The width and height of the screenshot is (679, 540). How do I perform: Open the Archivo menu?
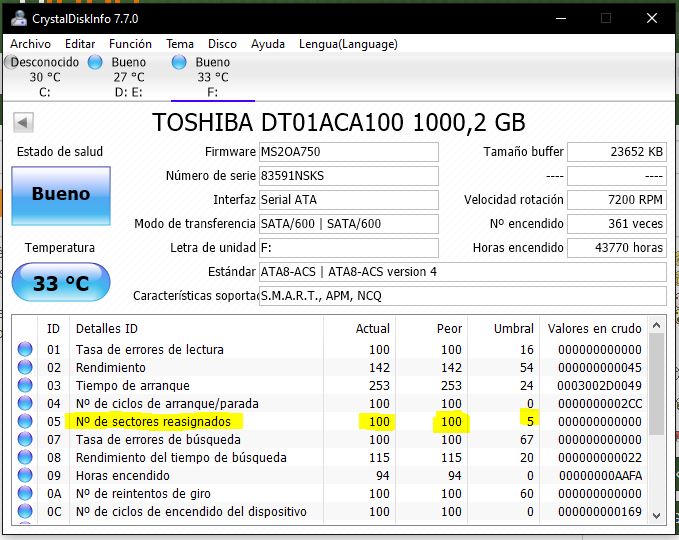[x=30, y=44]
